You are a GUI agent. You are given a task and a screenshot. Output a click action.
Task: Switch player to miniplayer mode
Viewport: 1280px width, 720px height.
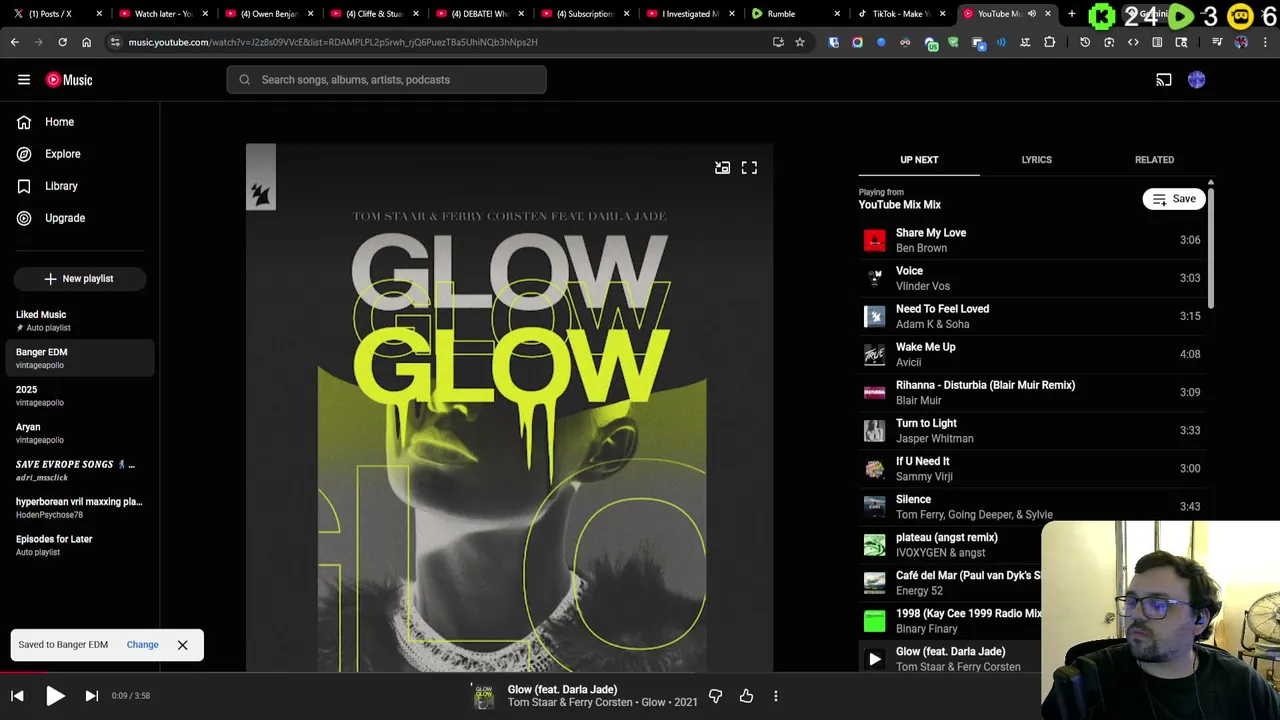click(x=722, y=168)
